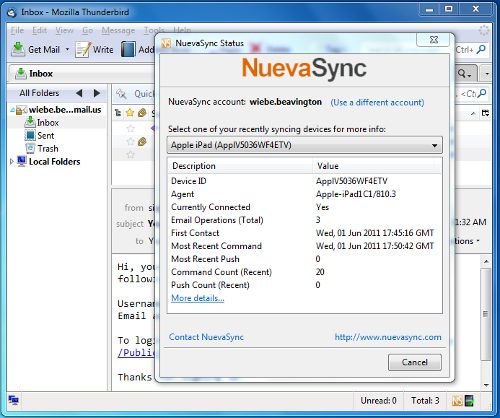Select the First Contact row
500x418 pixels.
tap(305, 233)
